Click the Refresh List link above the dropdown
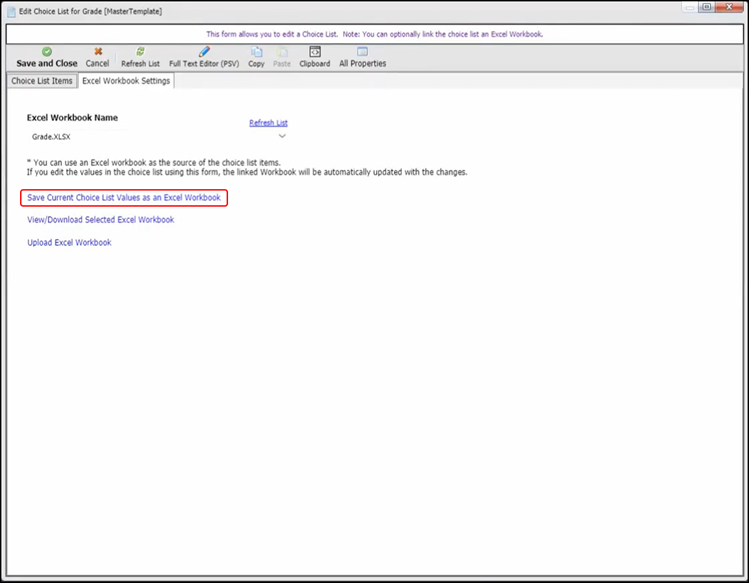749x583 pixels. (268, 123)
